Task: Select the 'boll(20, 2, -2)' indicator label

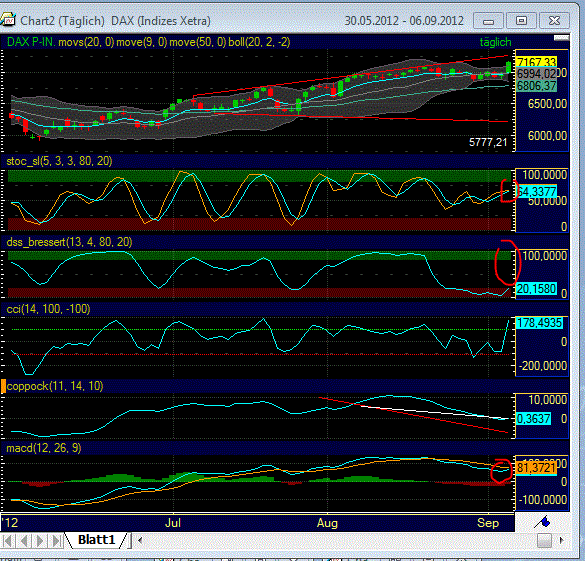Action: (259, 42)
